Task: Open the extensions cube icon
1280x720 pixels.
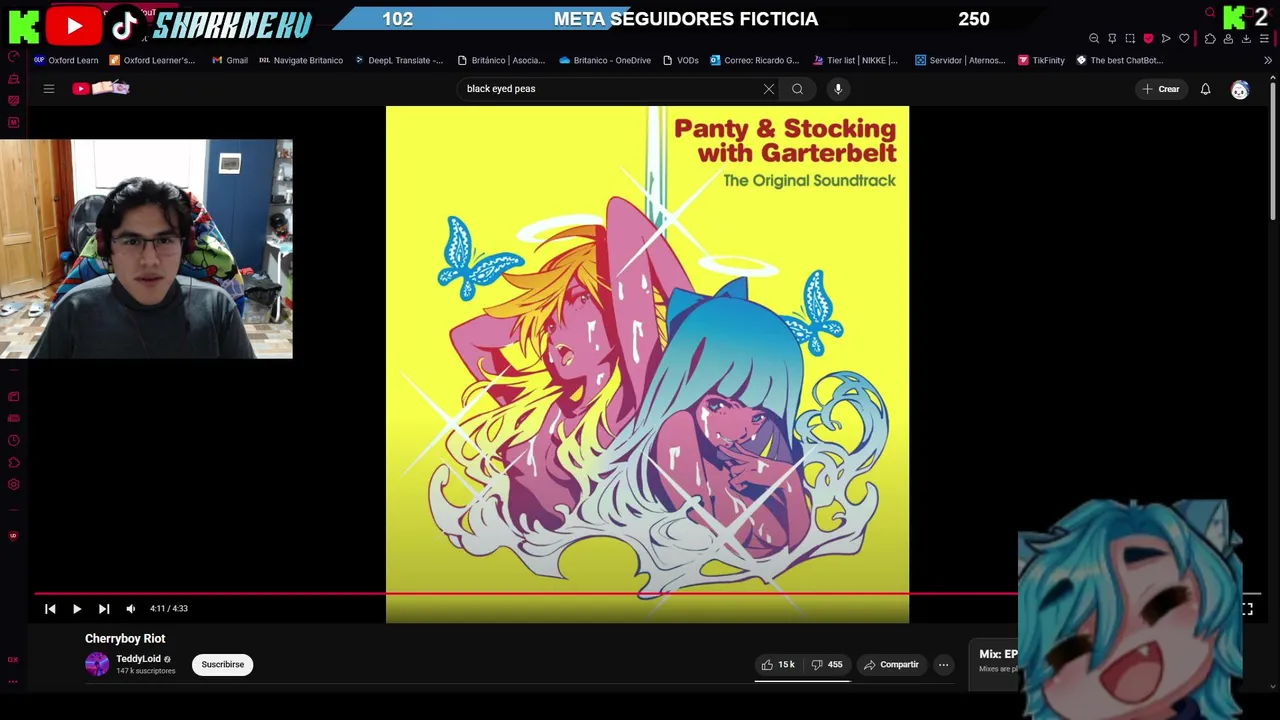Action: coord(1210,39)
